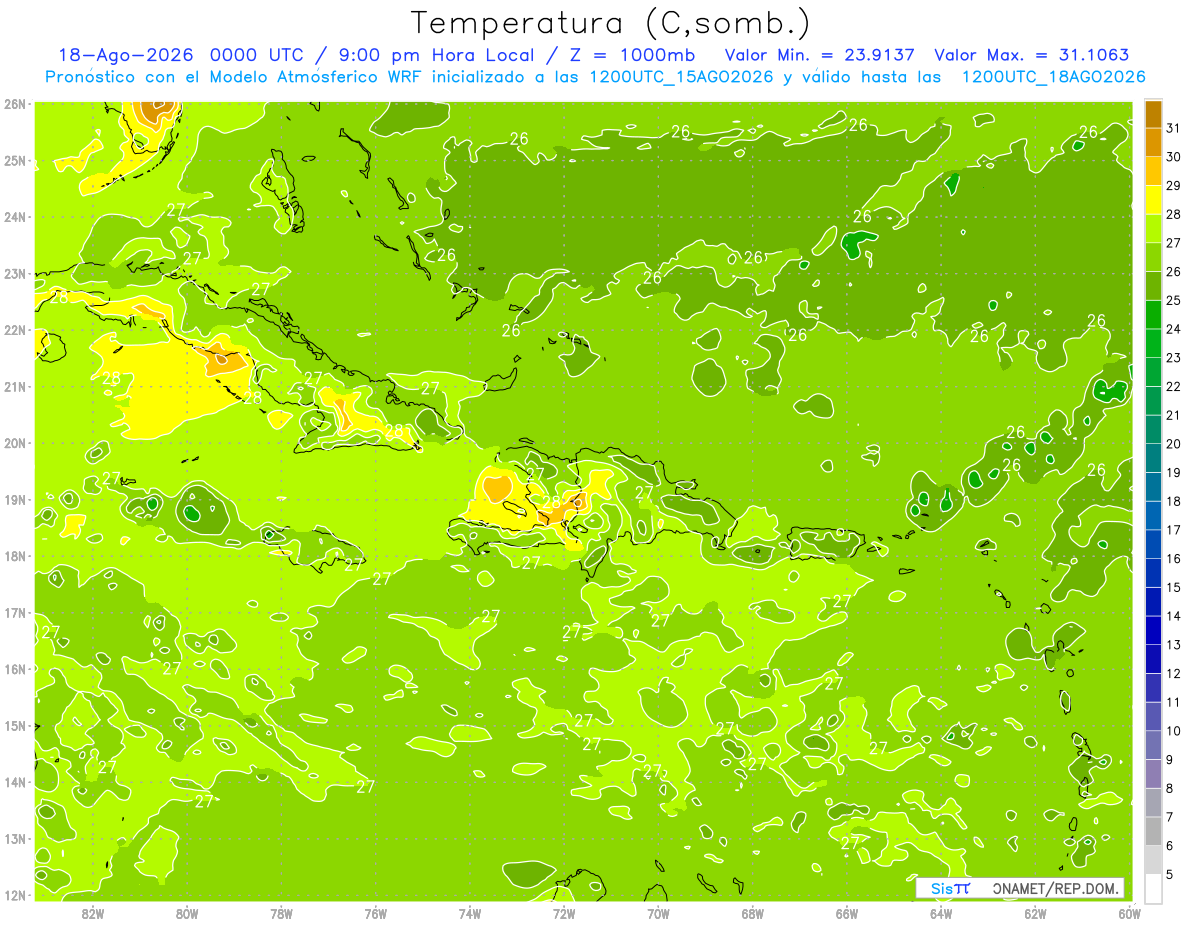Click the 62W longitude label

point(1035,913)
